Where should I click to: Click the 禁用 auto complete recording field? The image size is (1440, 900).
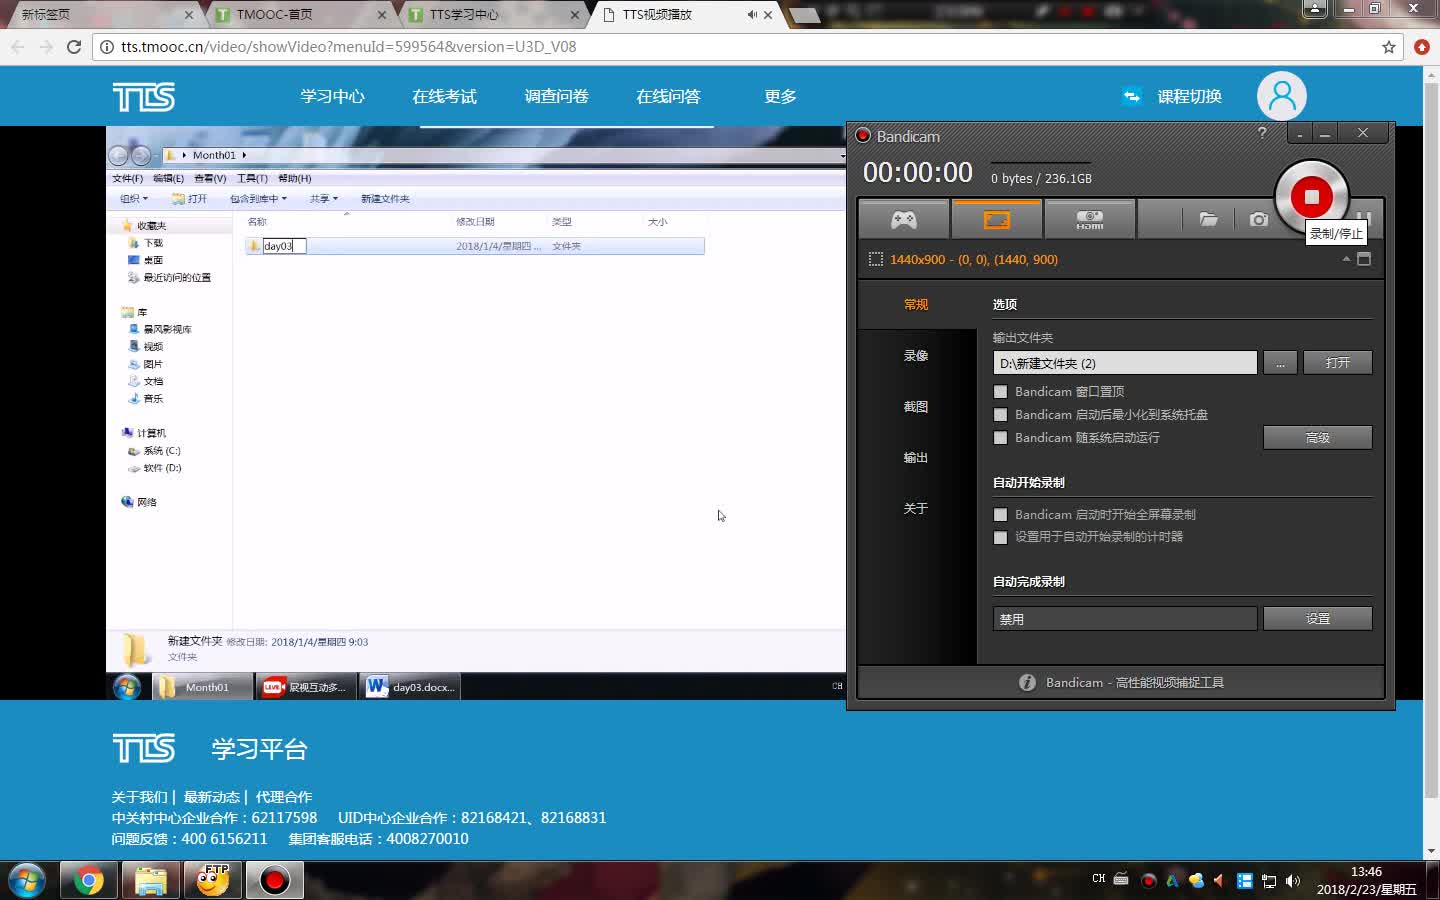point(1125,619)
